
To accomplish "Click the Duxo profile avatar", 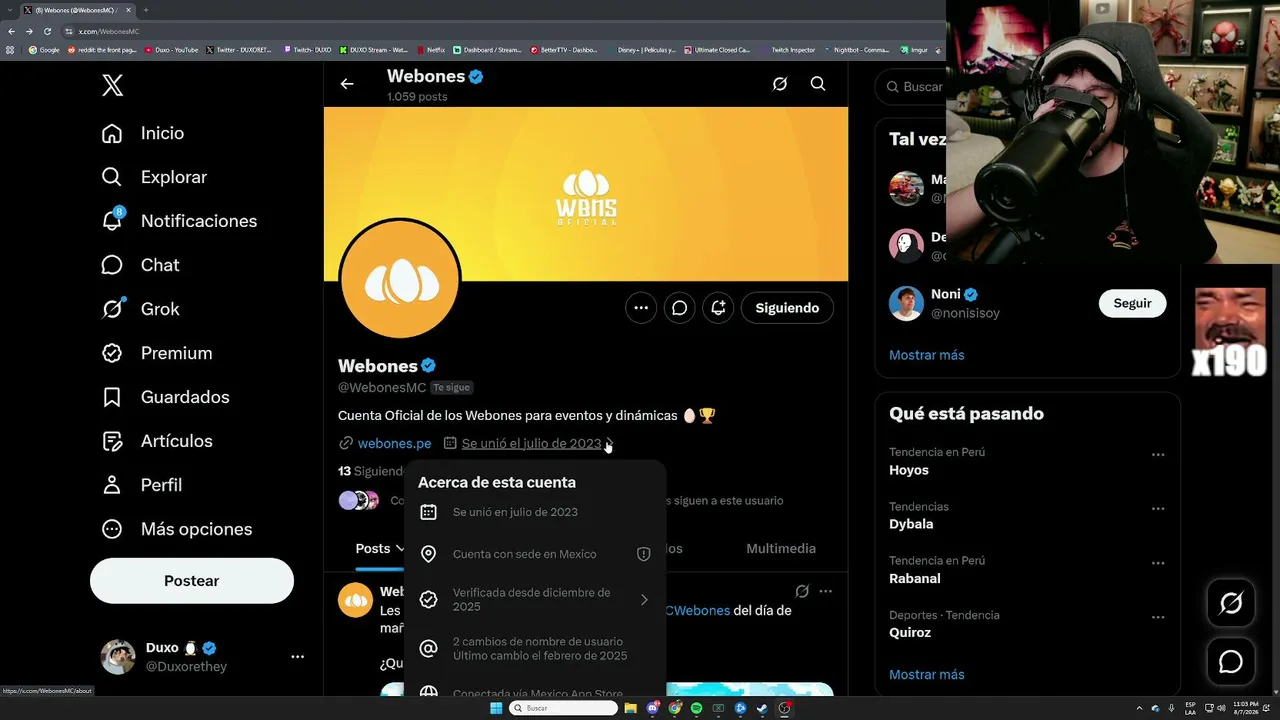I will (x=118, y=657).
